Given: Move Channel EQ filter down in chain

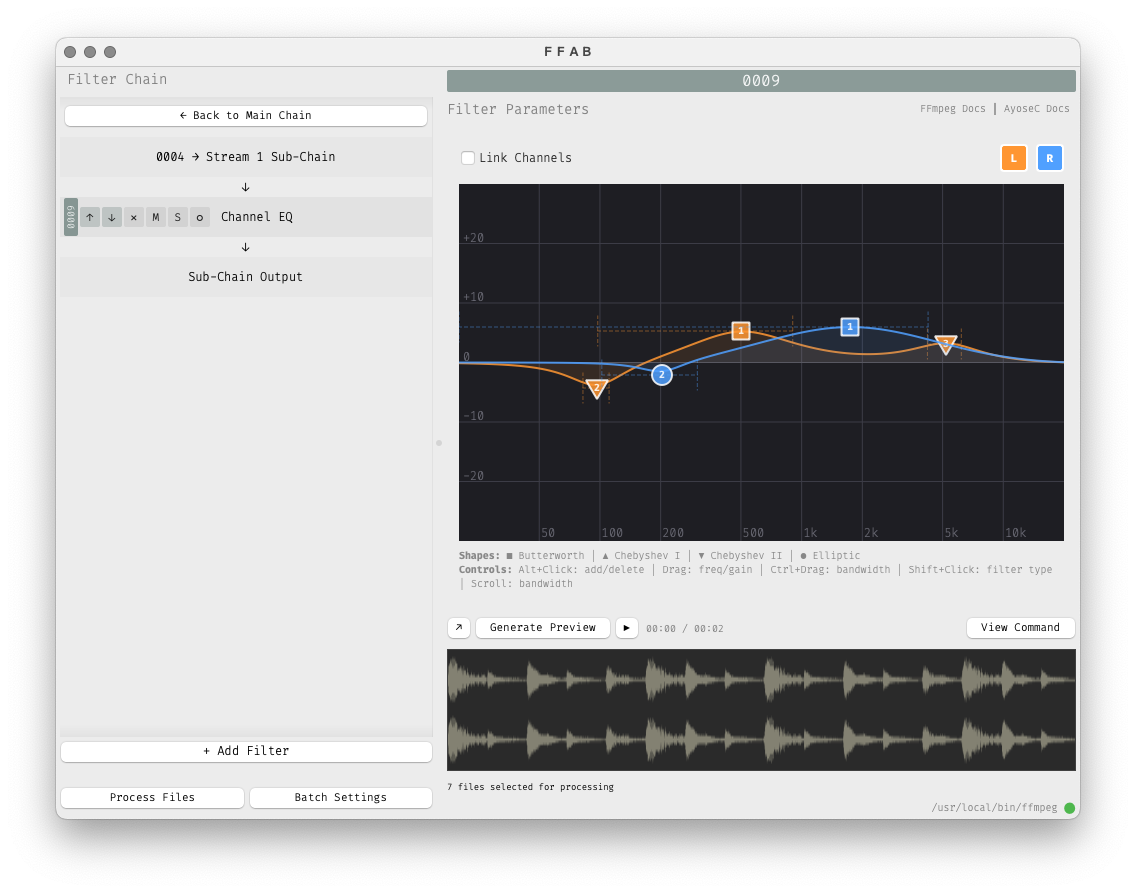Looking at the screenshot, I should (x=112, y=217).
